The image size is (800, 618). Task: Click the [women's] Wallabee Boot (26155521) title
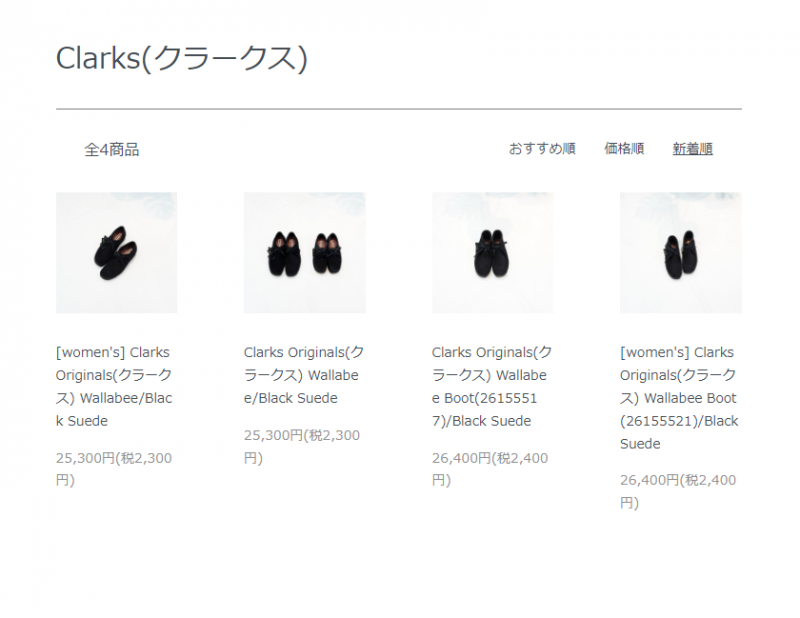point(679,398)
